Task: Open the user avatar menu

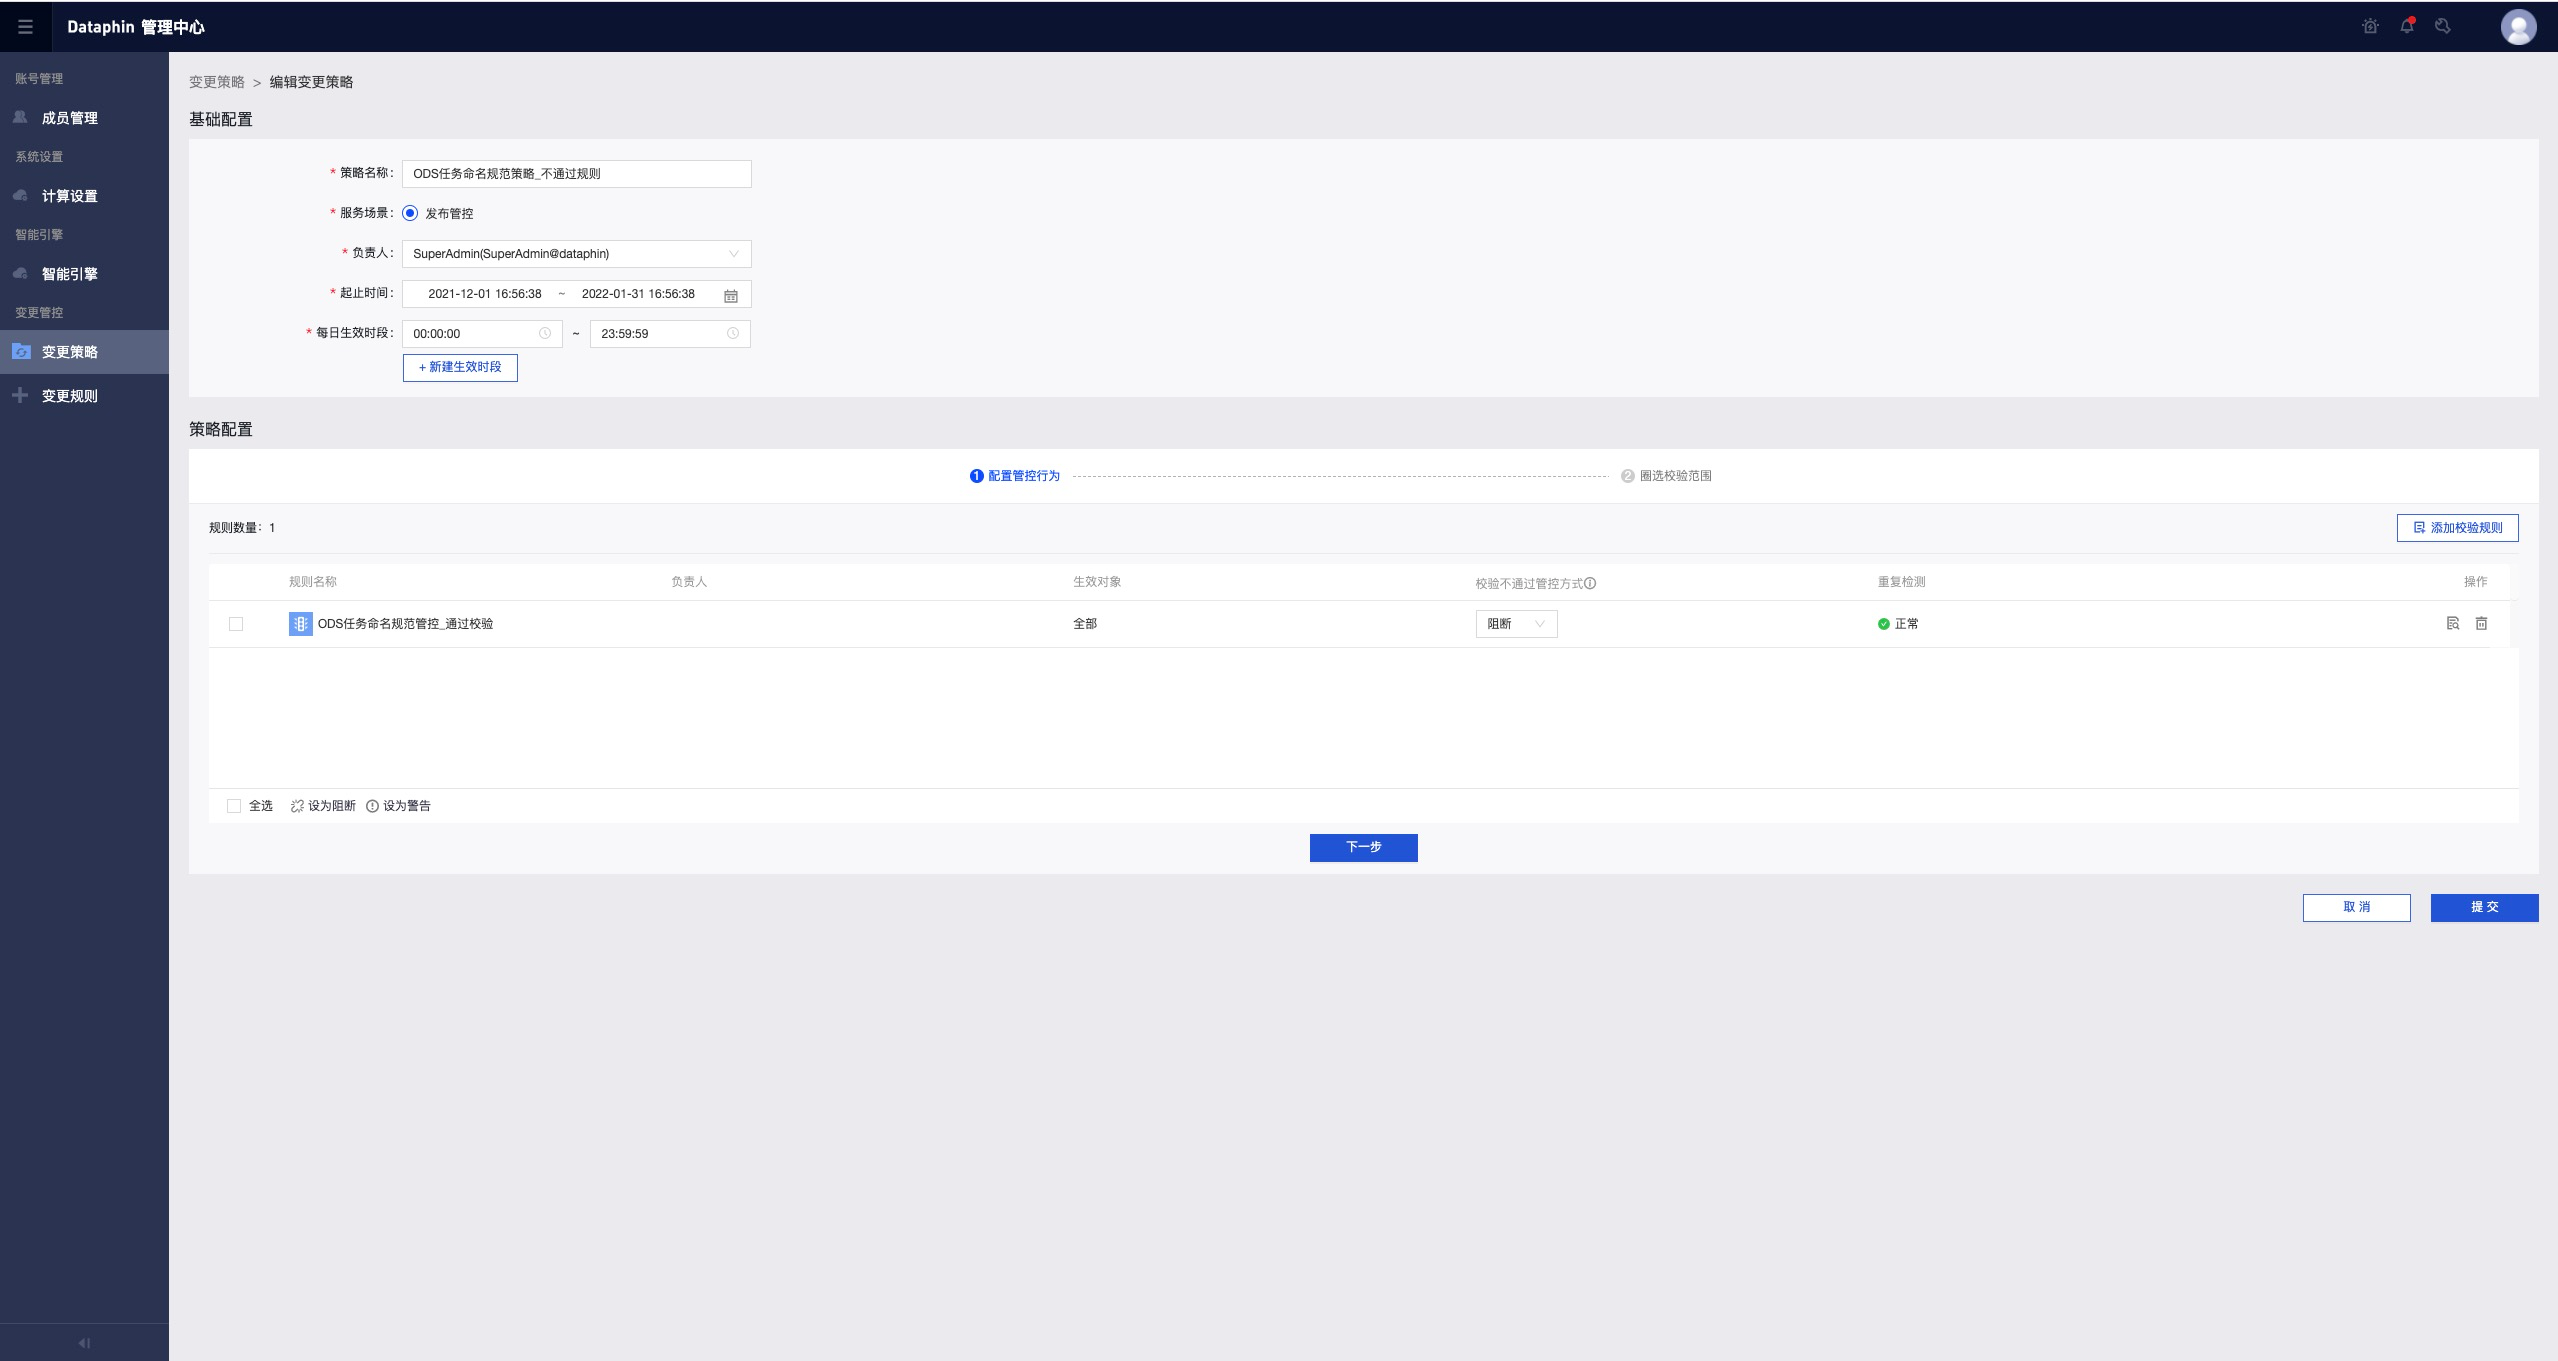Action: click(2519, 26)
